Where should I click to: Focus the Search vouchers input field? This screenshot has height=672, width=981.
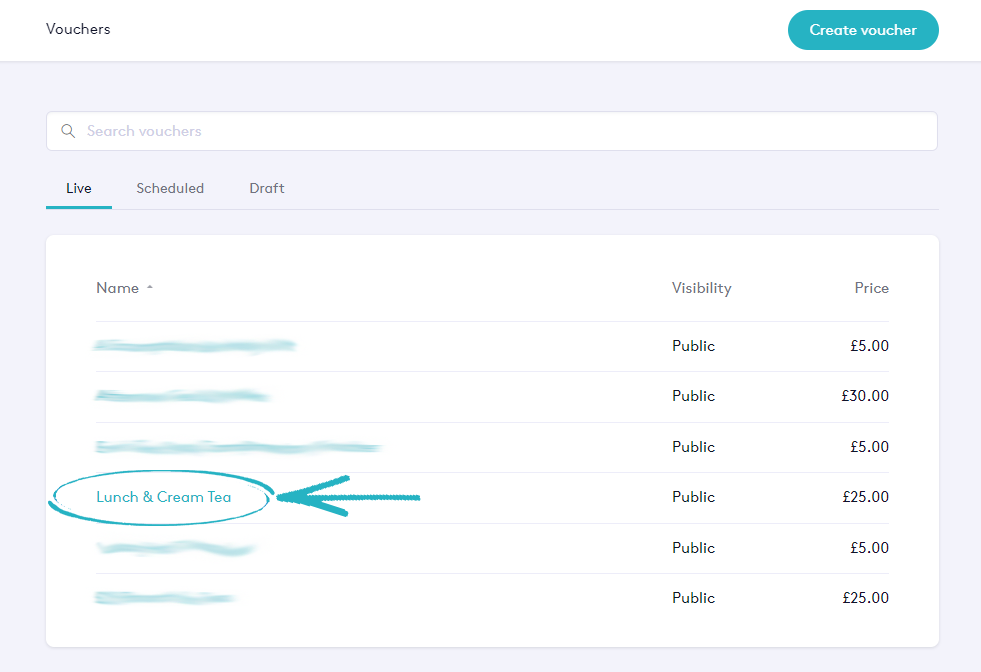click(x=500, y=131)
